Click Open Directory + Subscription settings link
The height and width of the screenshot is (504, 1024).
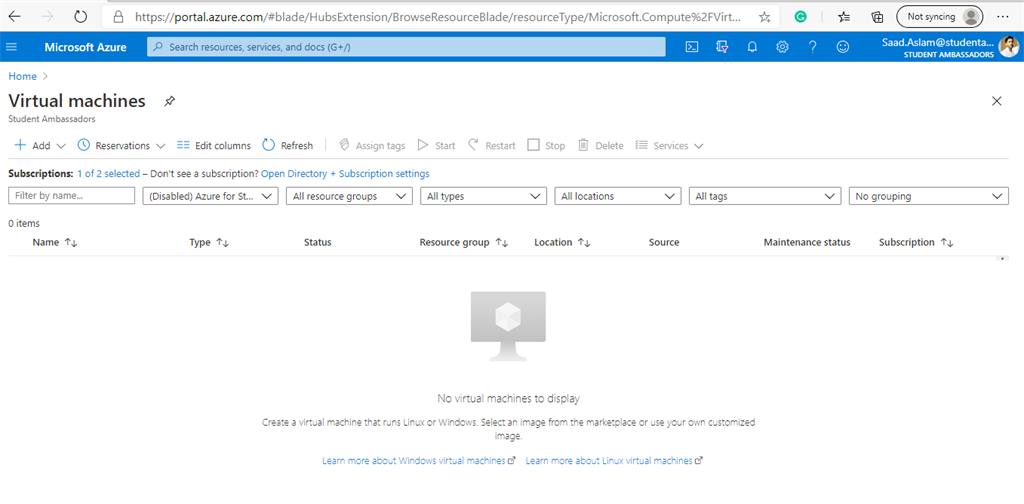[x=345, y=174]
